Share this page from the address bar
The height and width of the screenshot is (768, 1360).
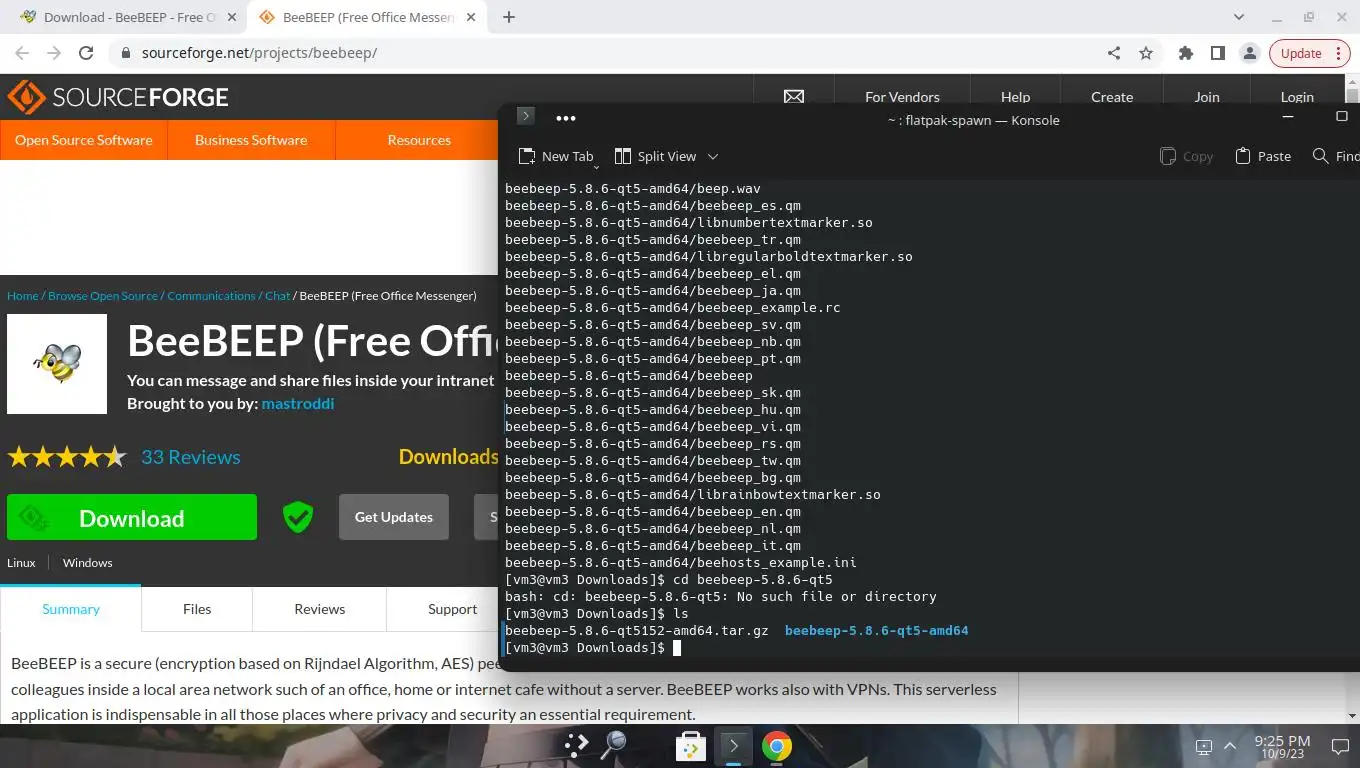pos(1114,53)
